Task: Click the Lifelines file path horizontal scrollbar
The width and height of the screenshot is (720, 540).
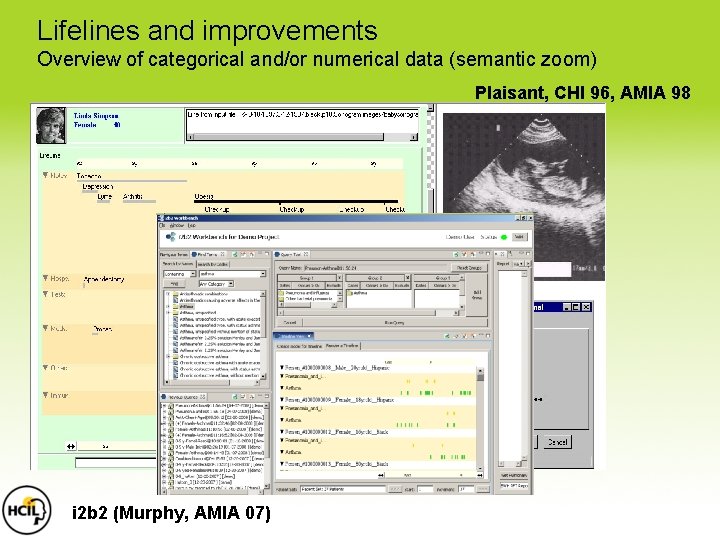Action: (302, 137)
